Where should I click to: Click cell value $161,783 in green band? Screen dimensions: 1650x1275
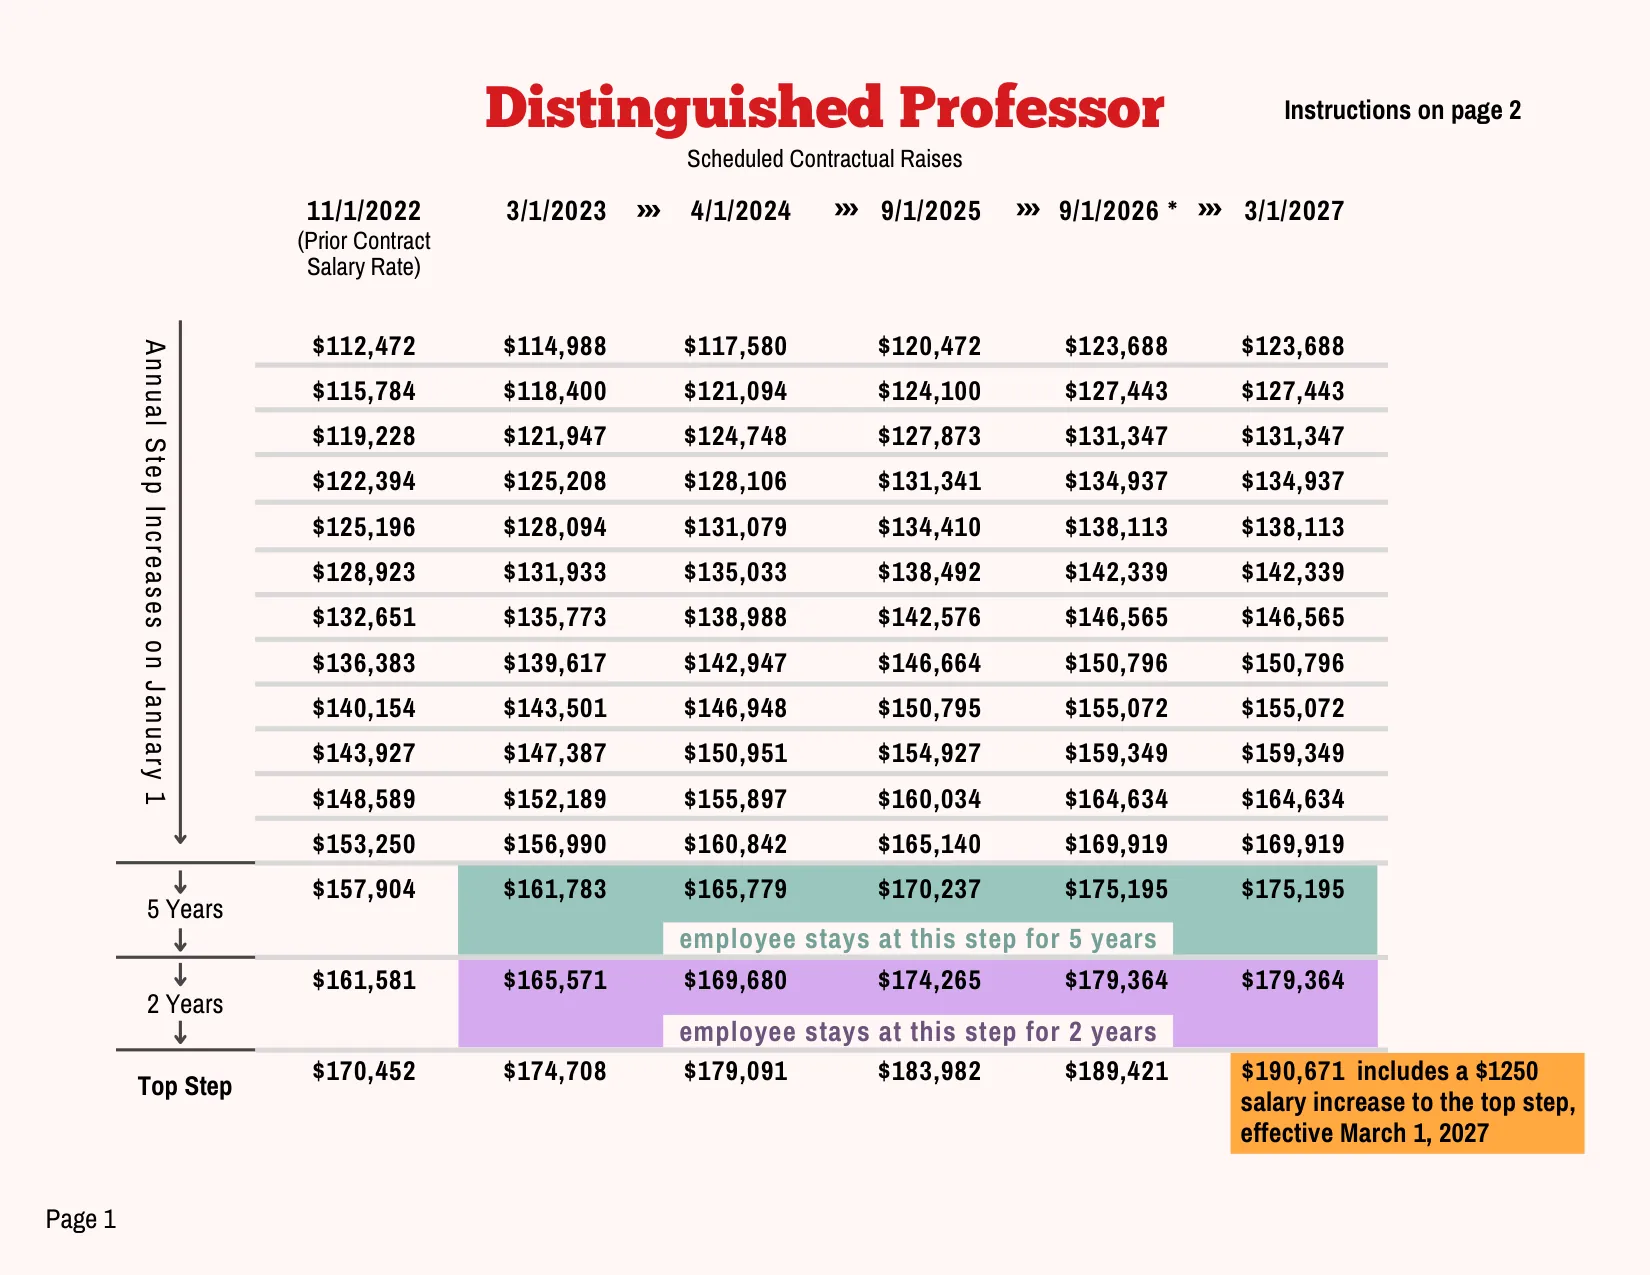pyautogui.click(x=555, y=889)
